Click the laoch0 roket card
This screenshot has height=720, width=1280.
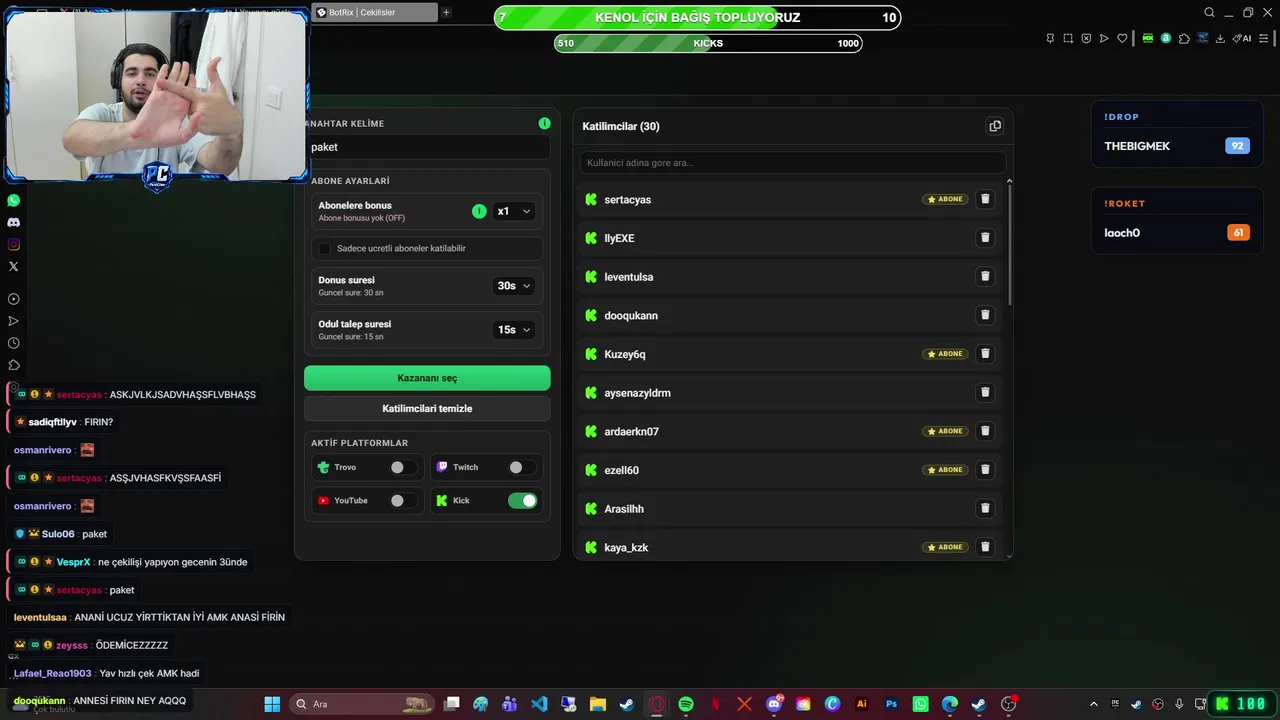(1177, 221)
